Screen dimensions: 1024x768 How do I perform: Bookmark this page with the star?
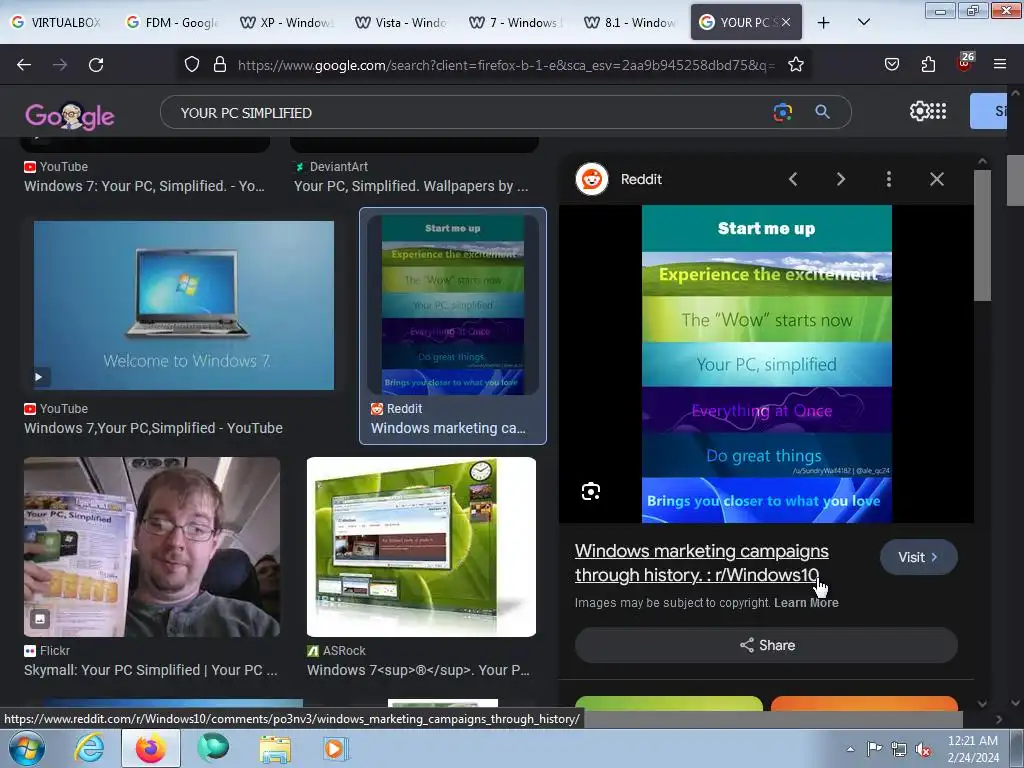coord(795,64)
